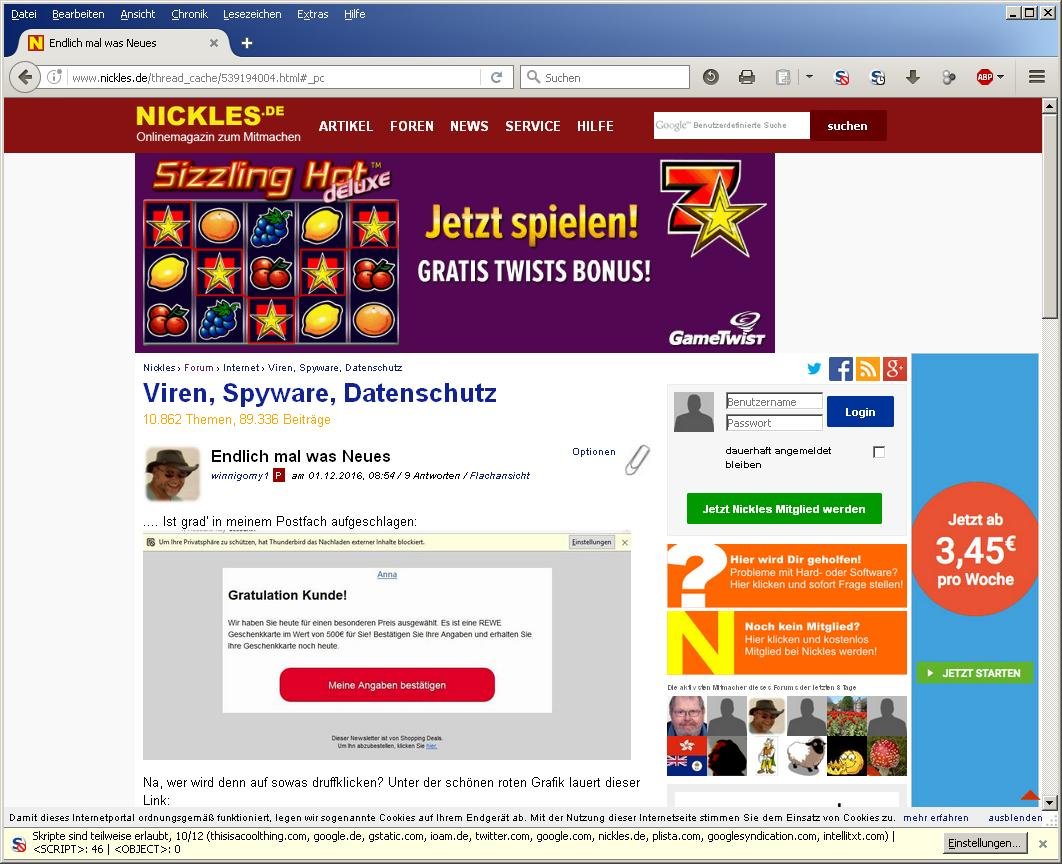Click NoScript temporary-allow S clock icon
Image resolution: width=1062 pixels, height=864 pixels.
(877, 77)
